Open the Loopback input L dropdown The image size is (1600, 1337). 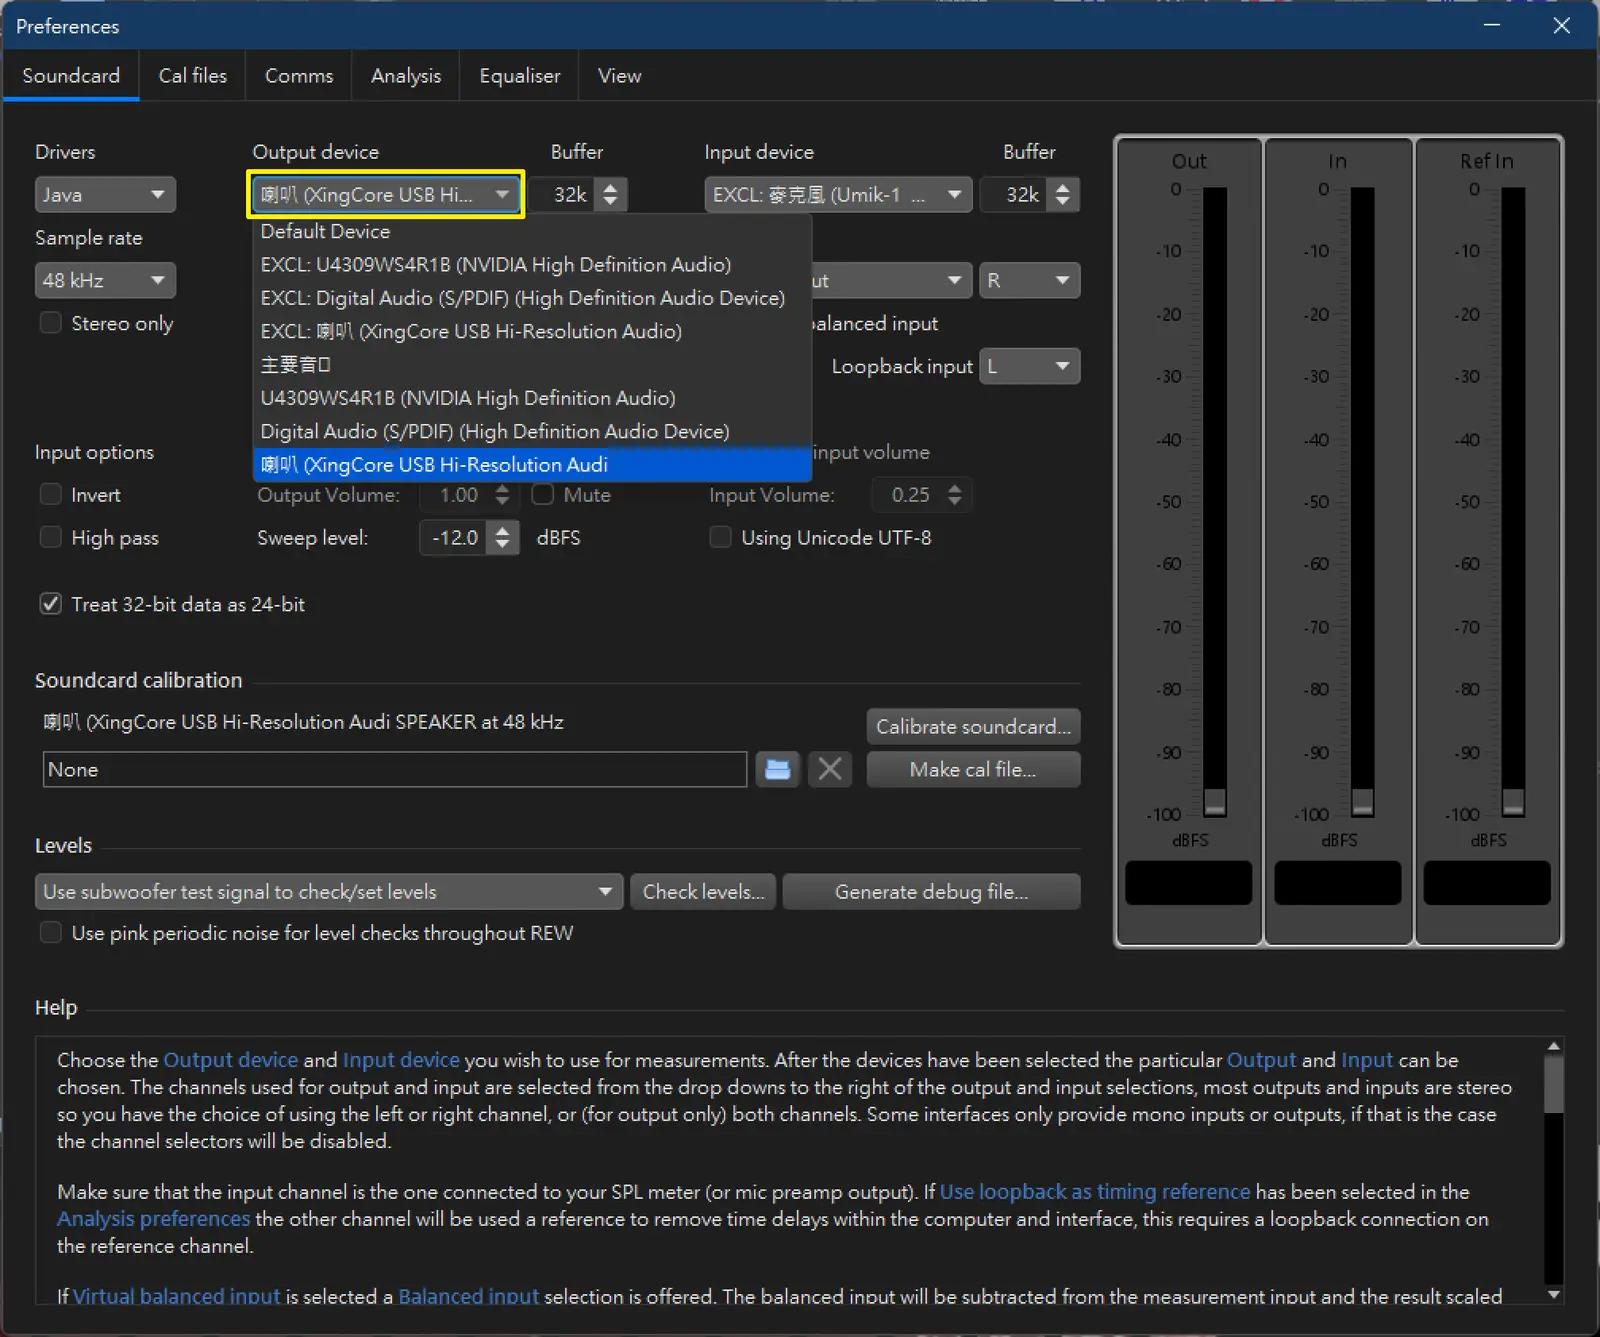click(1029, 367)
